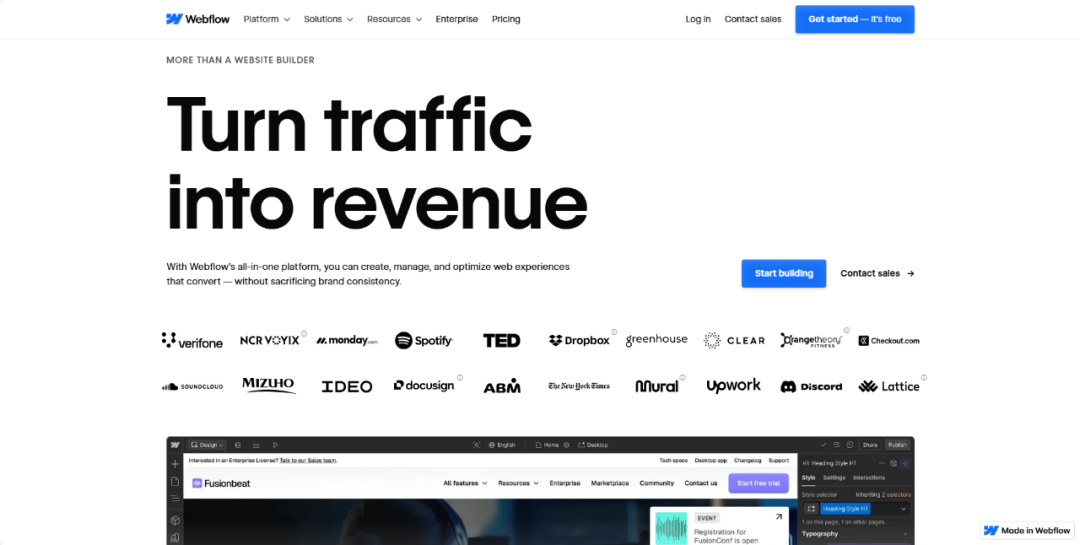The height and width of the screenshot is (545, 1080).
Task: Switch to the Interactions tab
Action: point(869,477)
